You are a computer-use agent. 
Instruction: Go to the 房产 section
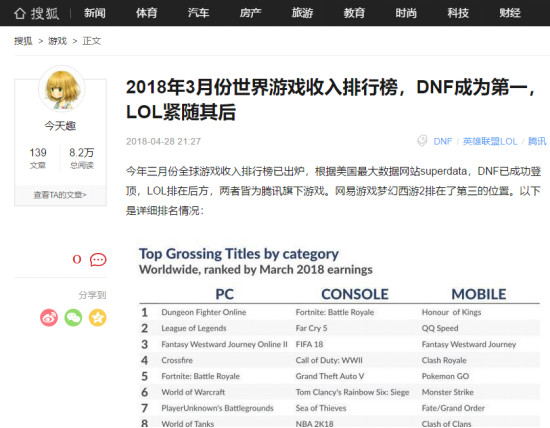click(250, 13)
